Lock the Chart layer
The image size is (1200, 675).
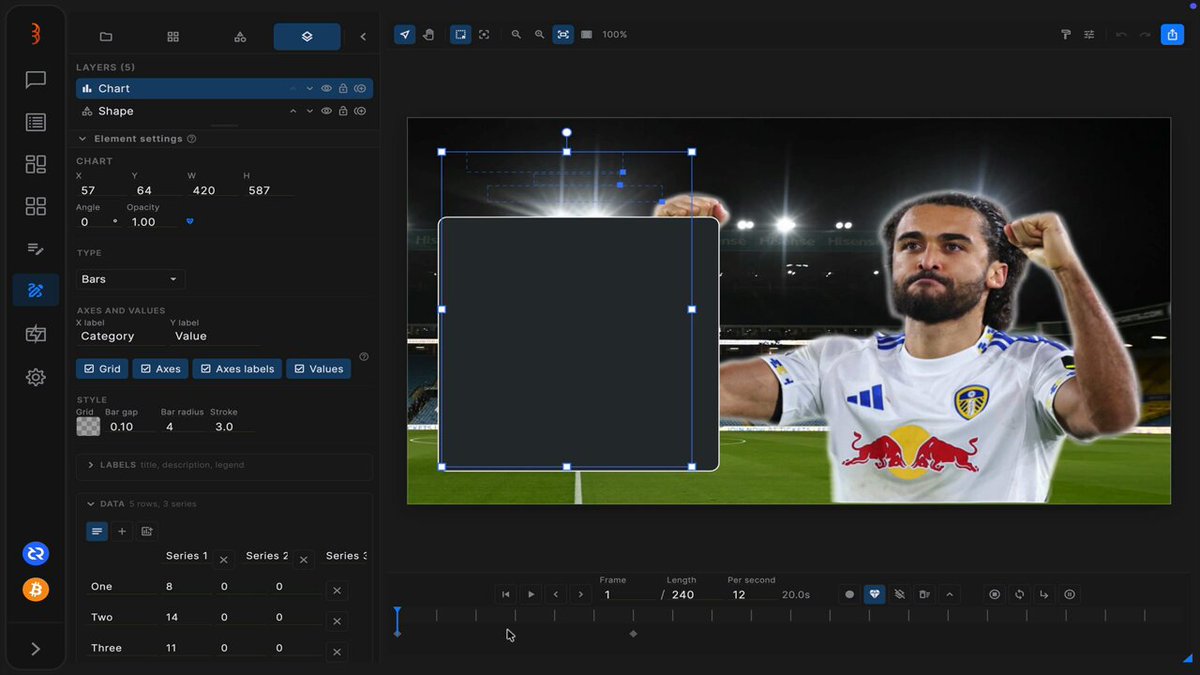(343, 89)
